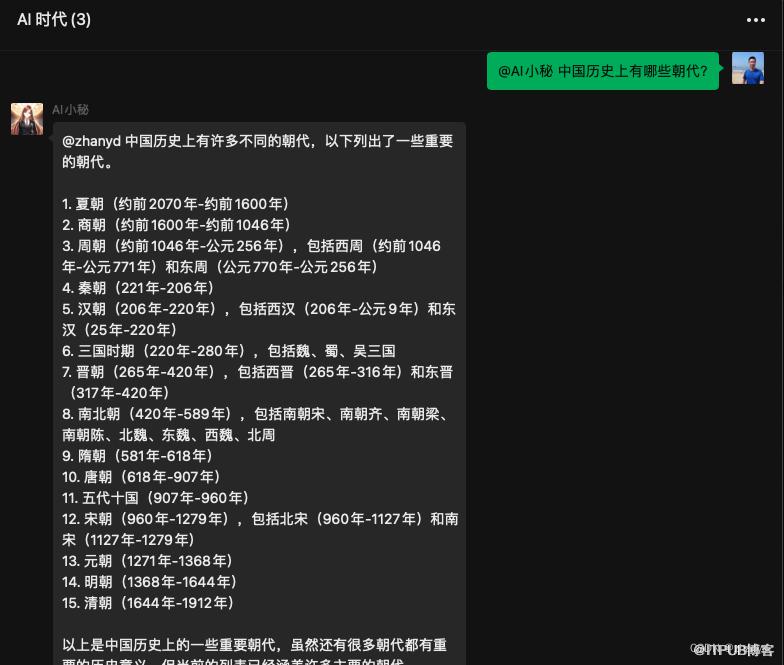Select the green message asking about 中国历史上有哪些朝代
Image resolution: width=784 pixels, height=665 pixels.
[602, 71]
